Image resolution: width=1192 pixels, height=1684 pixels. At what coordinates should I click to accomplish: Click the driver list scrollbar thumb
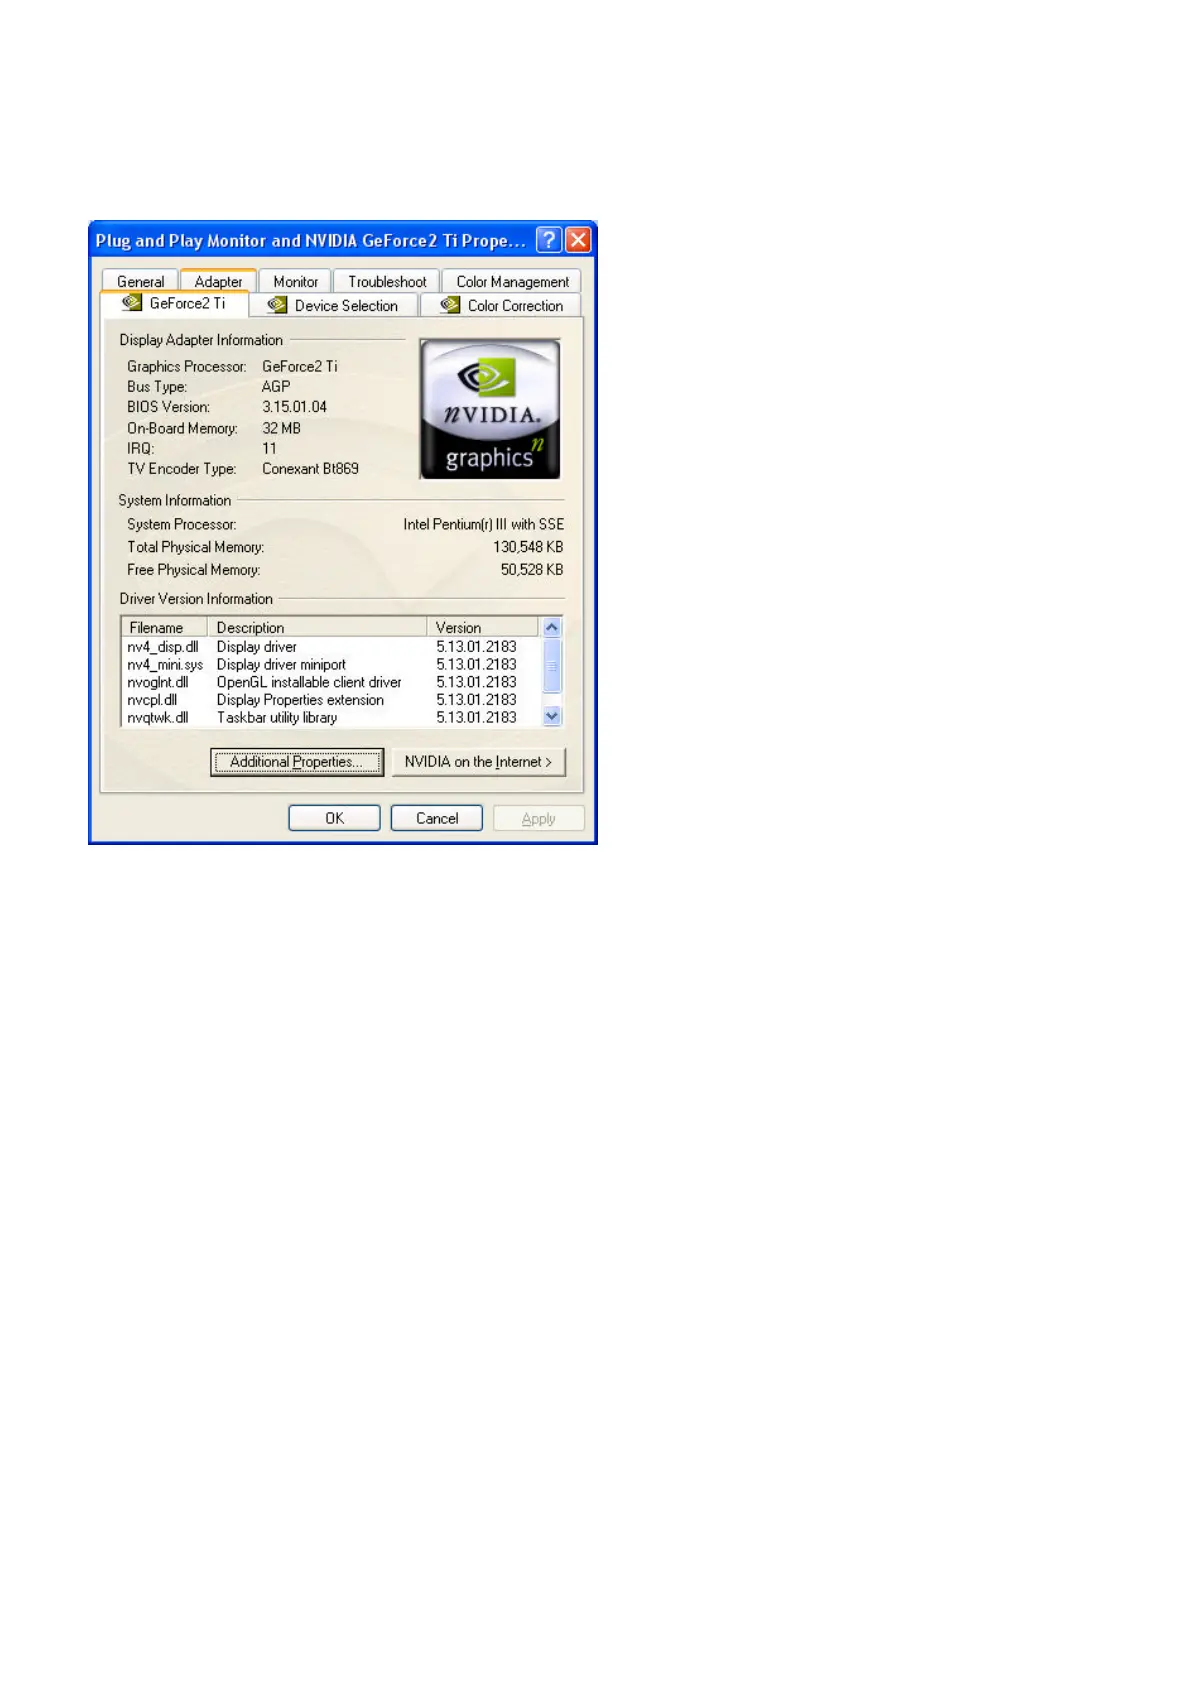(x=551, y=665)
